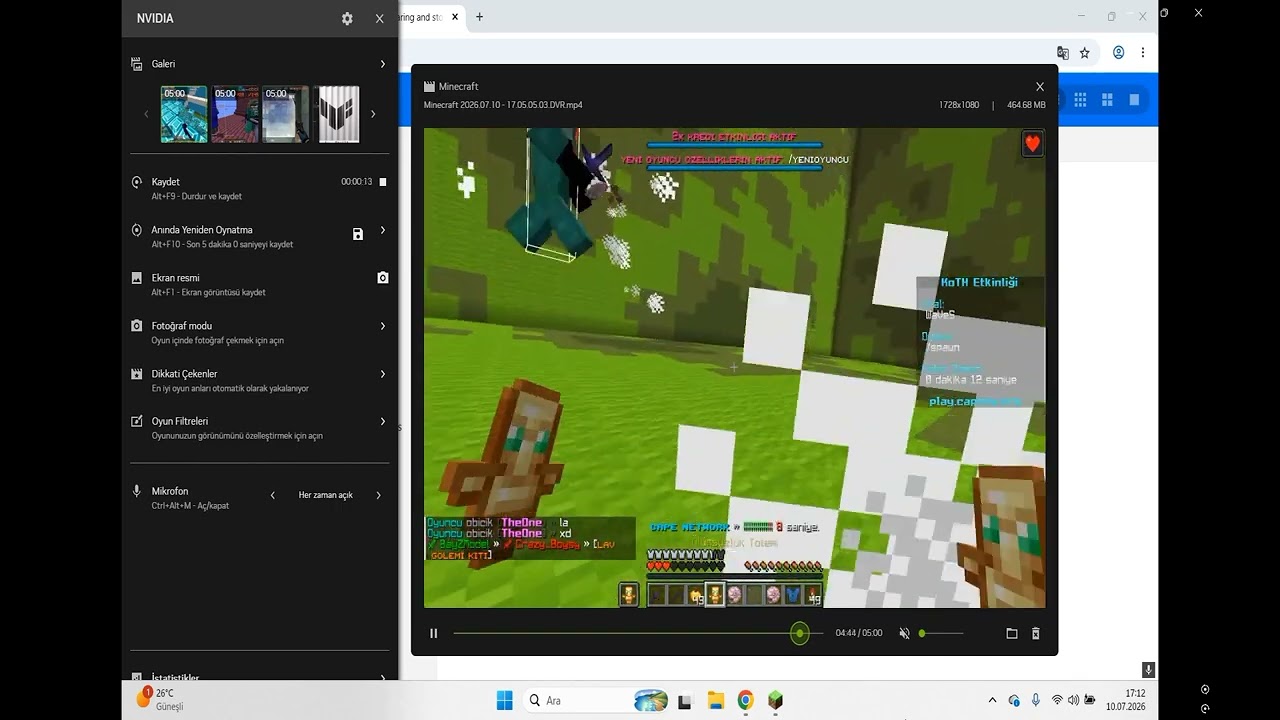1280x720 pixels.
Task: Show hidden system tray icons
Action: 992,700
